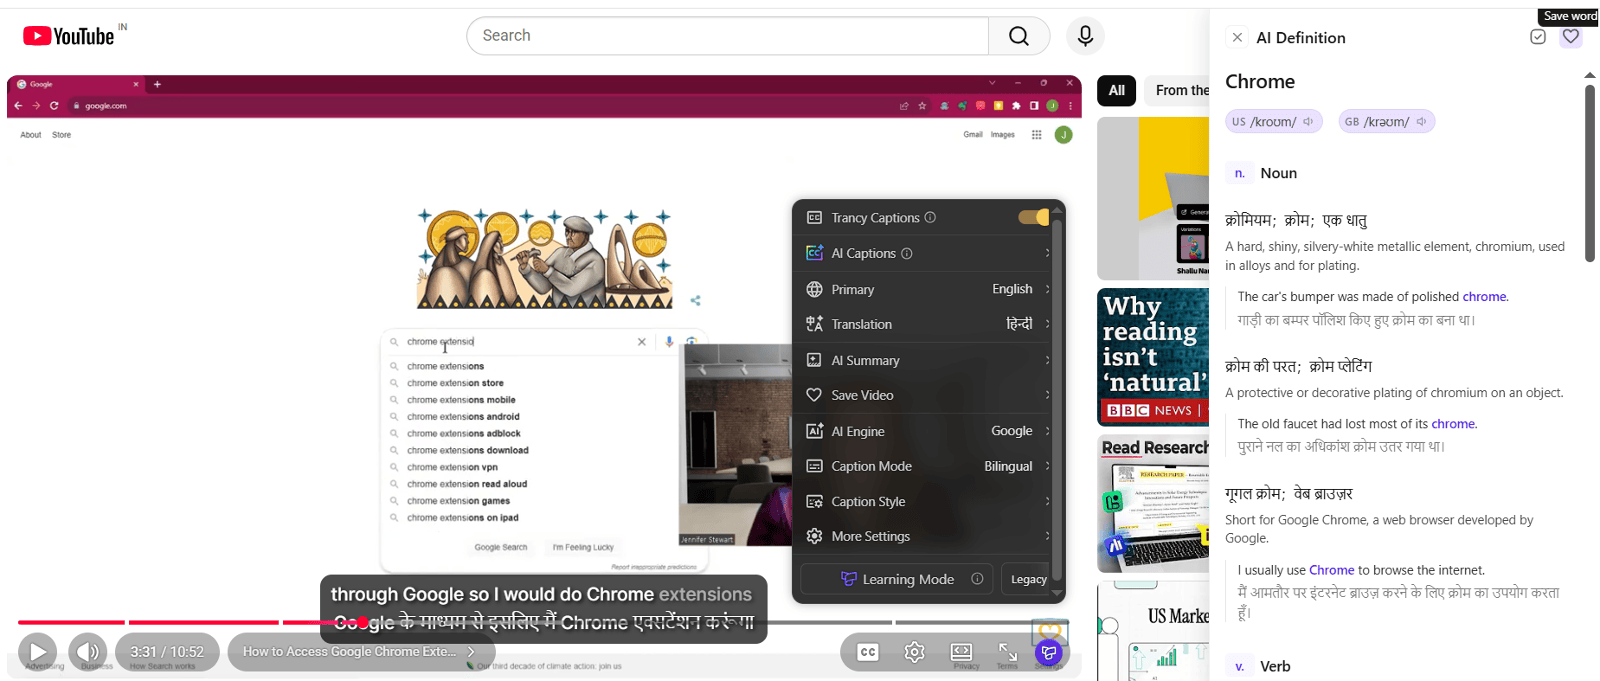This screenshot has width=1600, height=681.
Task: Click the 'Chrome' headword title
Action: (1260, 82)
